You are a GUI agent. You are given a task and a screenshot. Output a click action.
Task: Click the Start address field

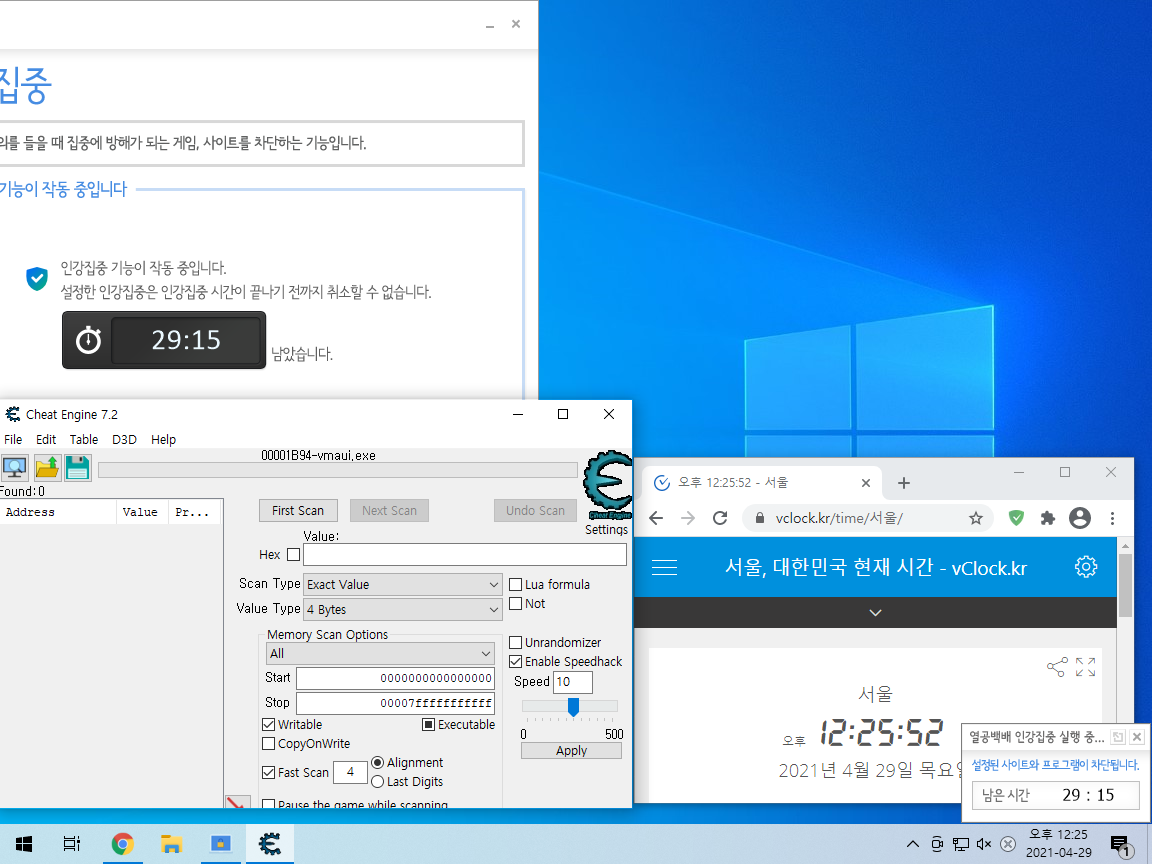coord(395,678)
